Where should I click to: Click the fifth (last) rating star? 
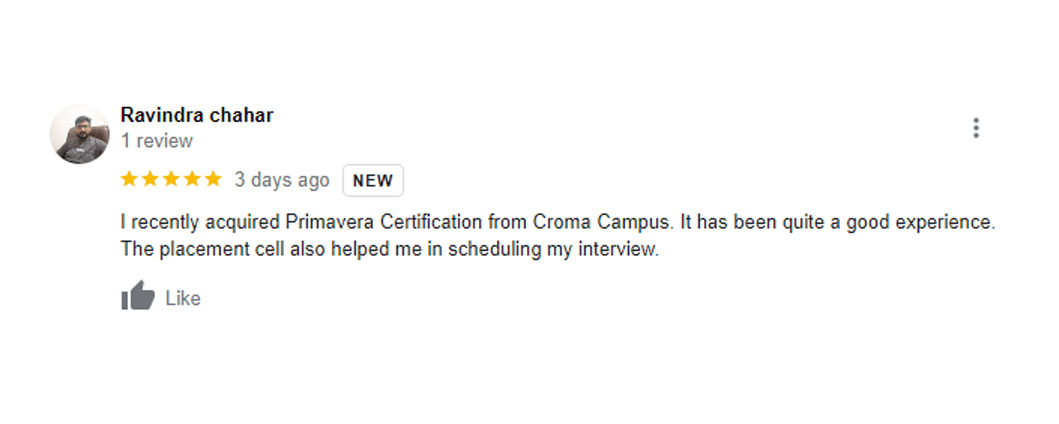[x=213, y=180]
